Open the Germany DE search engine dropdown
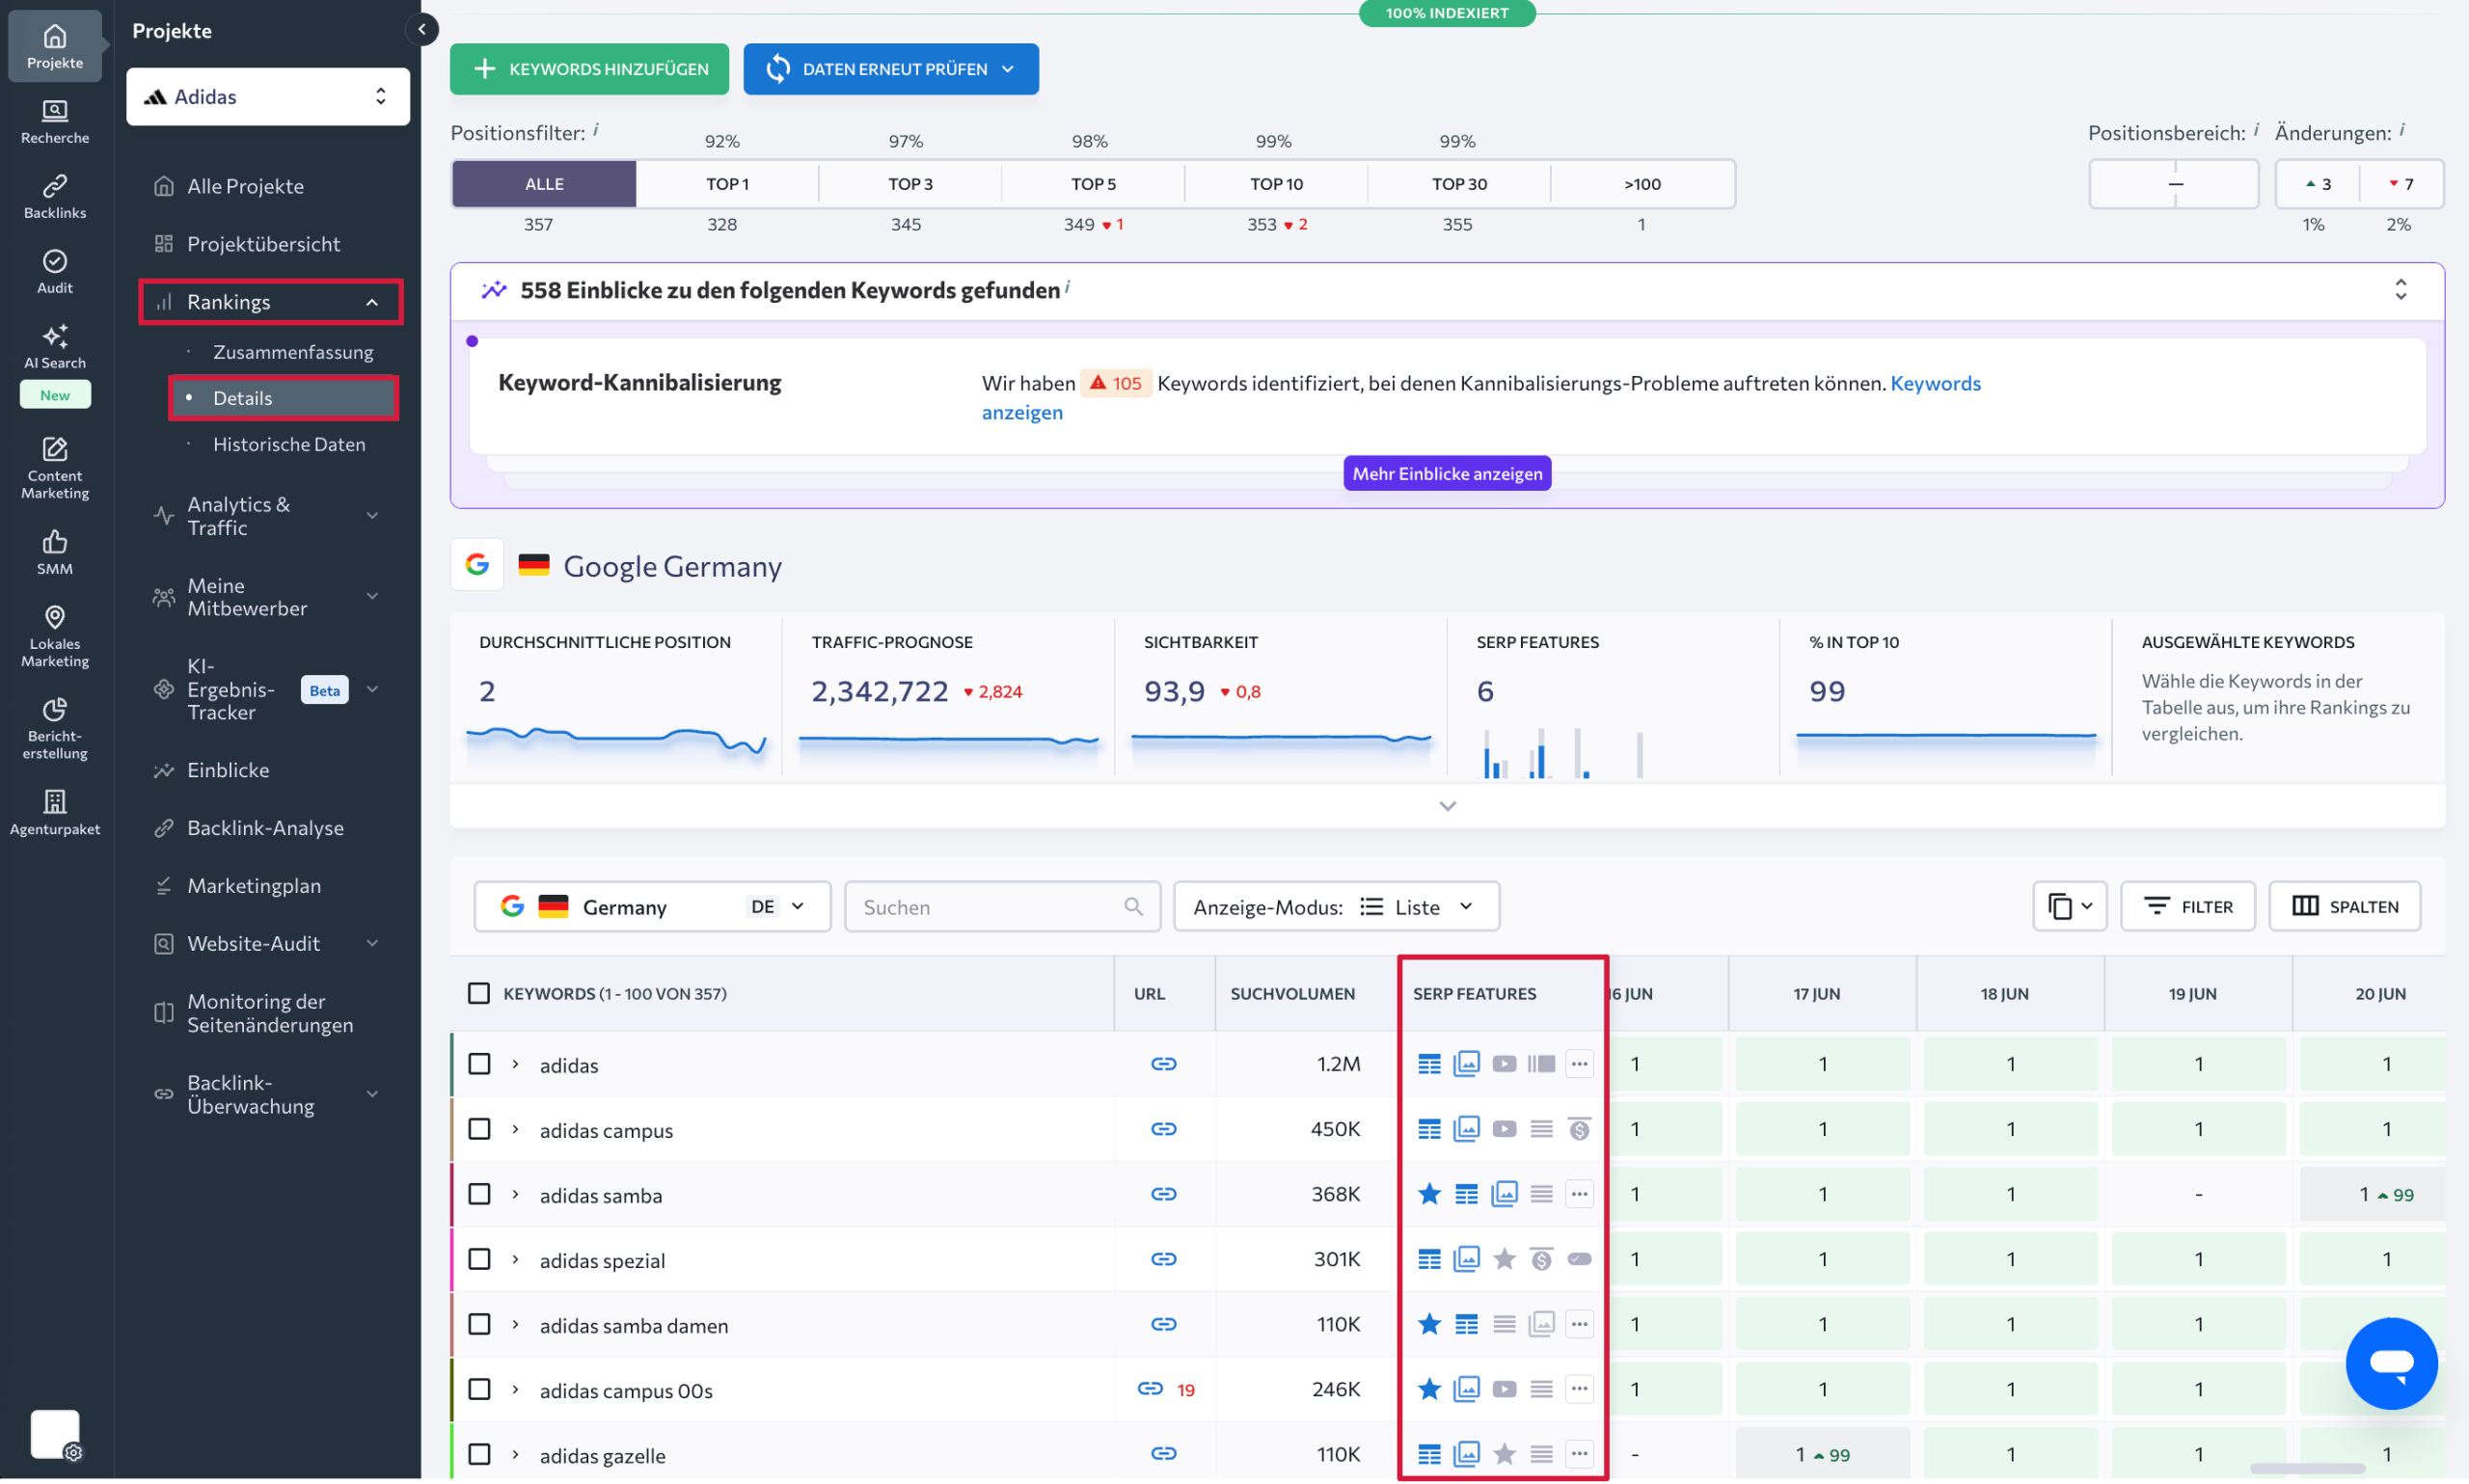Viewport: 2469px width, 1484px height. coord(652,906)
